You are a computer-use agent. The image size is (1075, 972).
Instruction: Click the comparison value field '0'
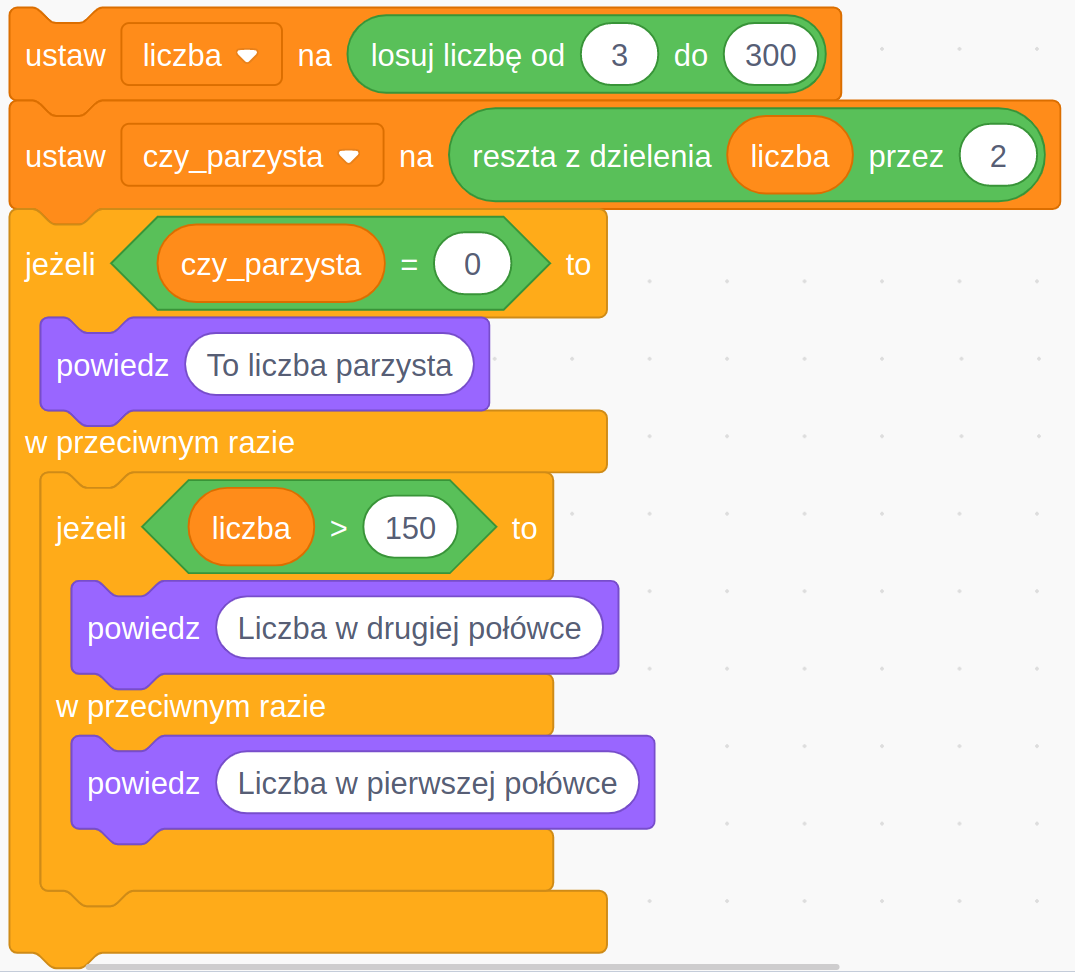[x=472, y=265]
